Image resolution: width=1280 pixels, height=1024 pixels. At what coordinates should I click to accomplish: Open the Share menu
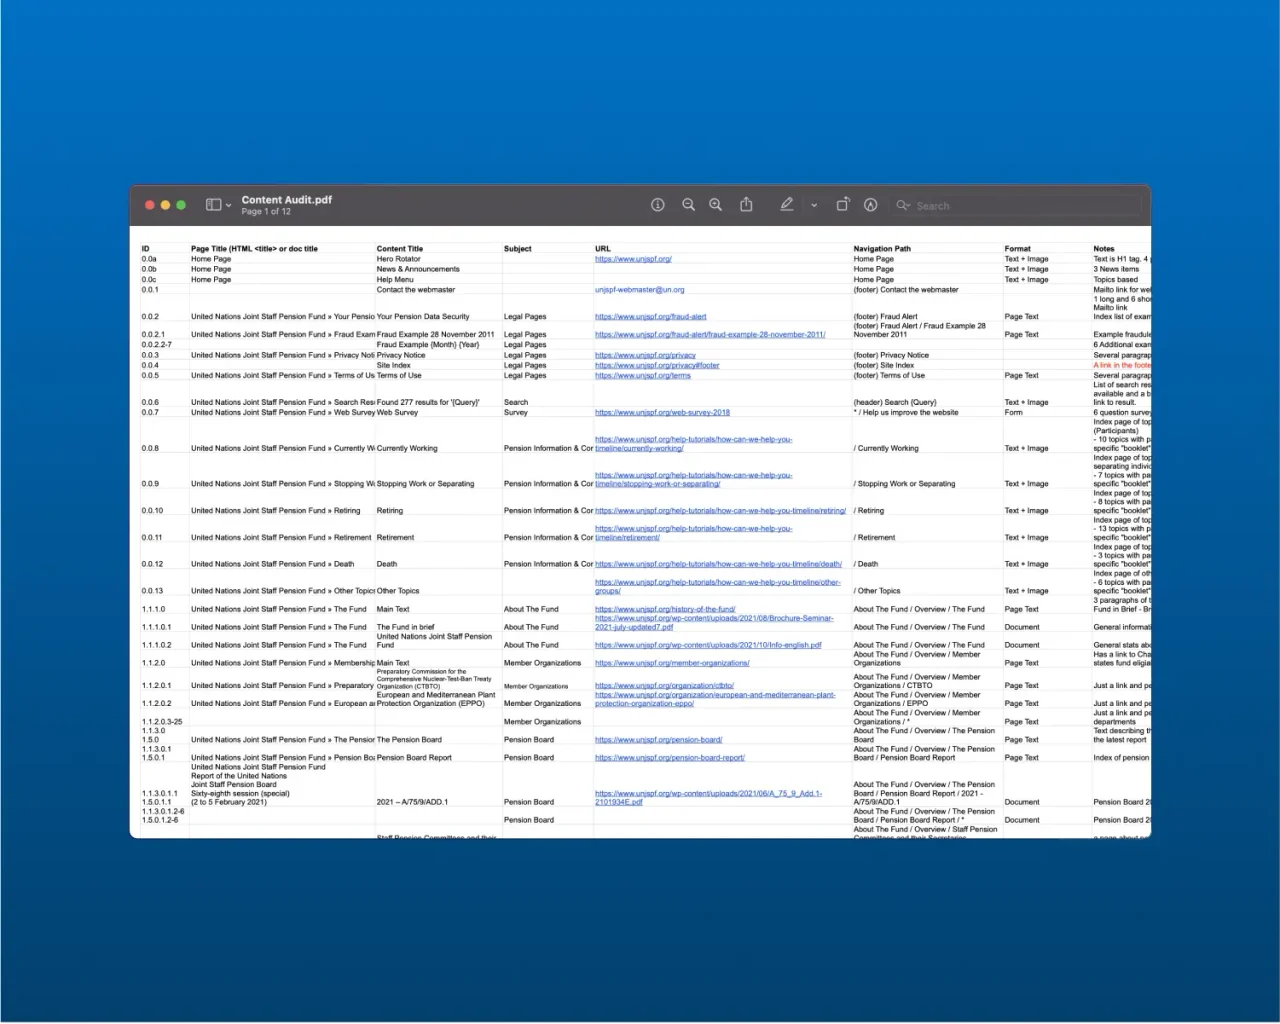pos(746,204)
